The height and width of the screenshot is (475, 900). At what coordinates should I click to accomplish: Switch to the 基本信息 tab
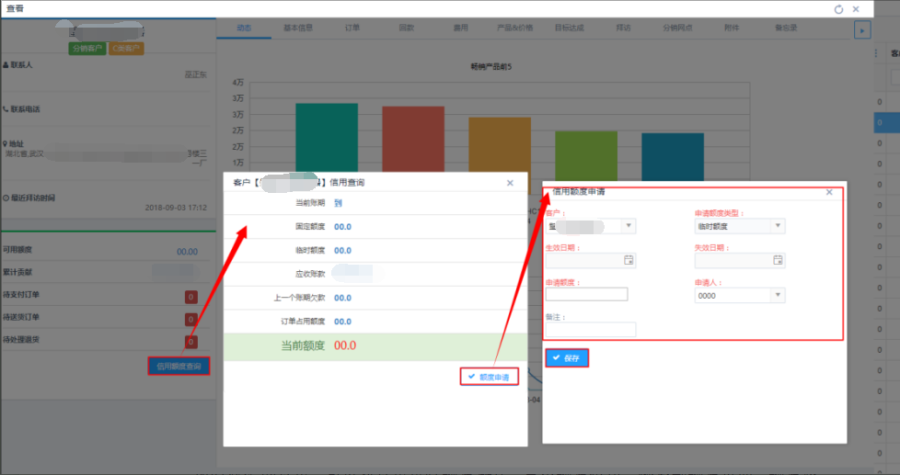[297, 28]
